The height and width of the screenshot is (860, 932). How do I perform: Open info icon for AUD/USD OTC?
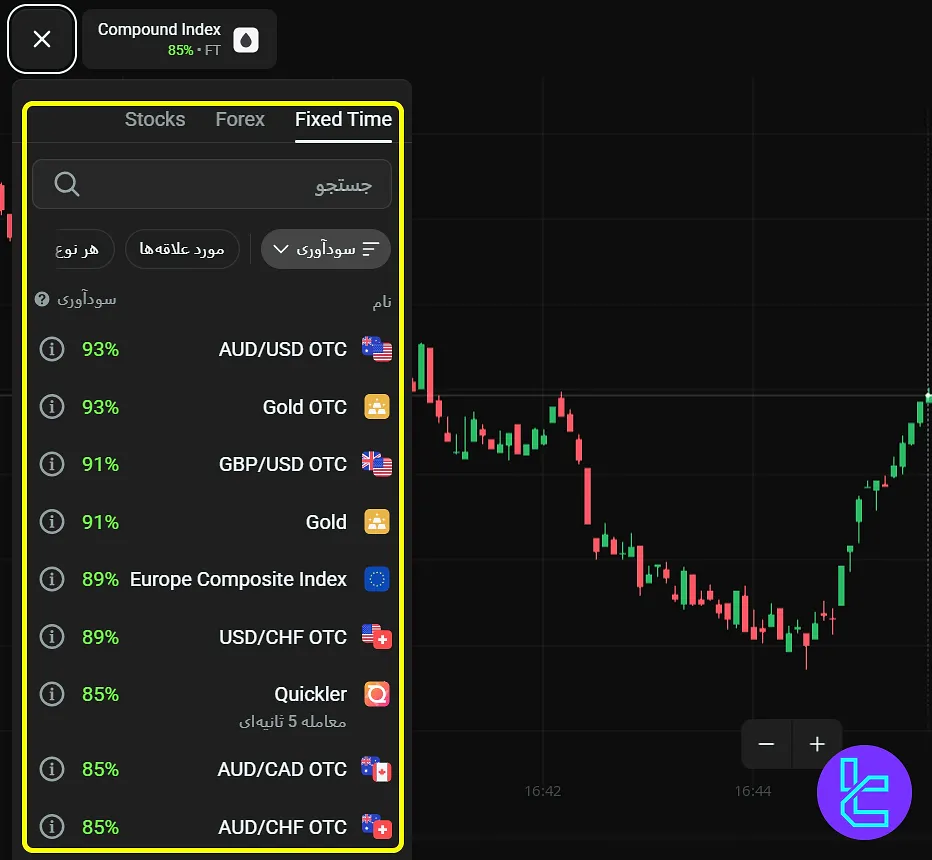click(x=51, y=349)
